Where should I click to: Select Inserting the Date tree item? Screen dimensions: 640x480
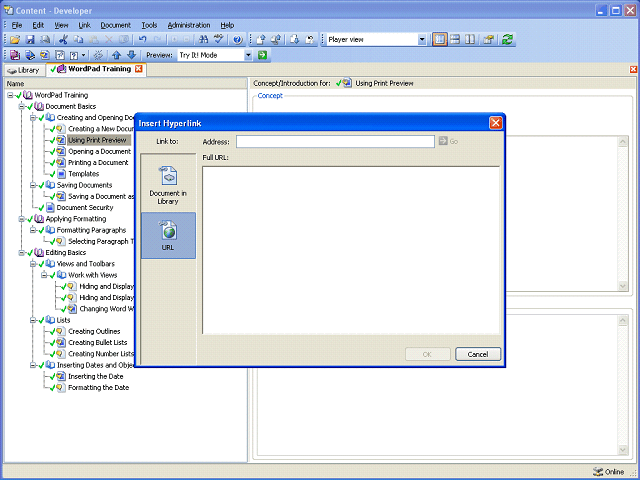coord(95,376)
